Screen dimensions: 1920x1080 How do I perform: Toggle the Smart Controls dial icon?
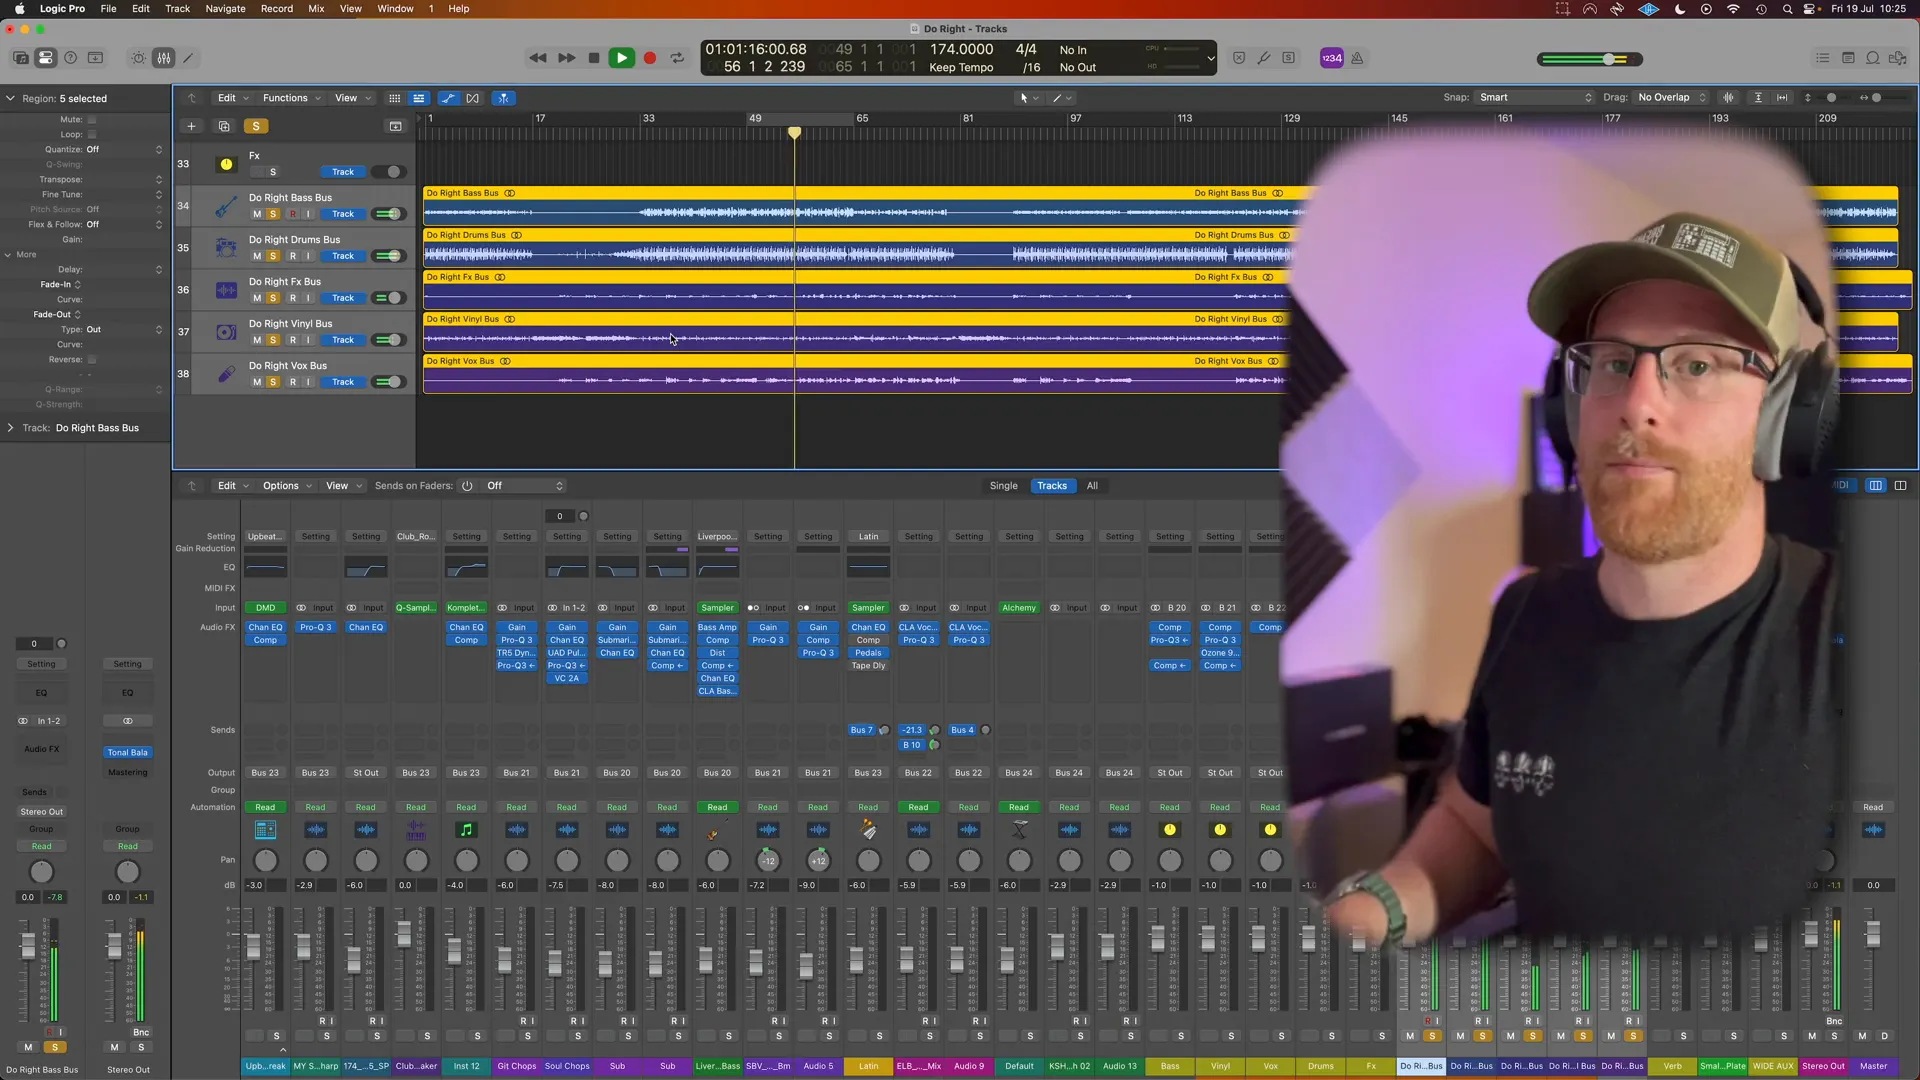(138, 58)
